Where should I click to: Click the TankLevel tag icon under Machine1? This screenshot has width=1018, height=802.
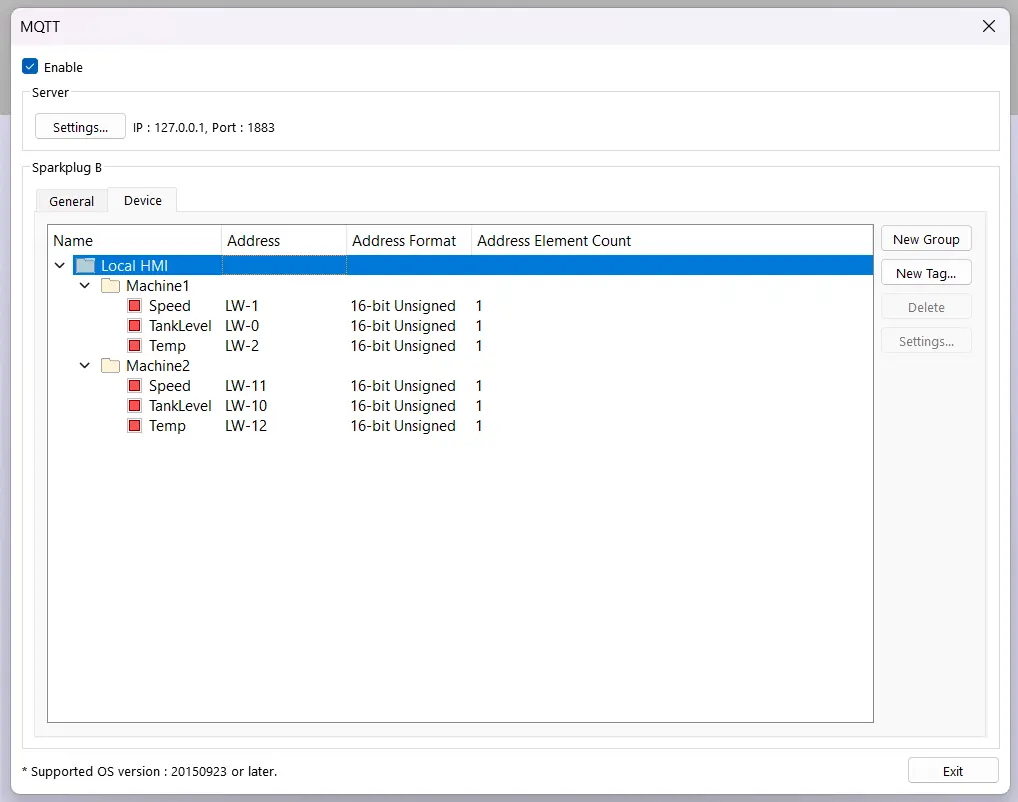134,325
